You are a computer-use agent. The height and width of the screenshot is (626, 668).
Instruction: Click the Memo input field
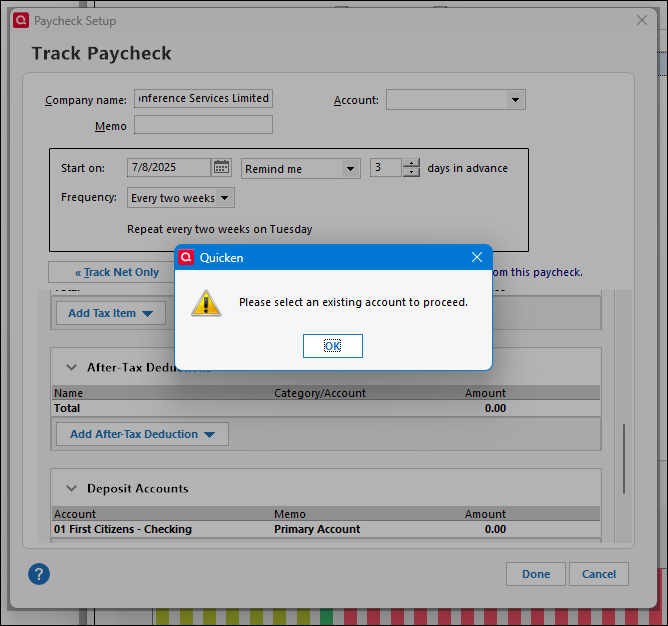[203, 124]
